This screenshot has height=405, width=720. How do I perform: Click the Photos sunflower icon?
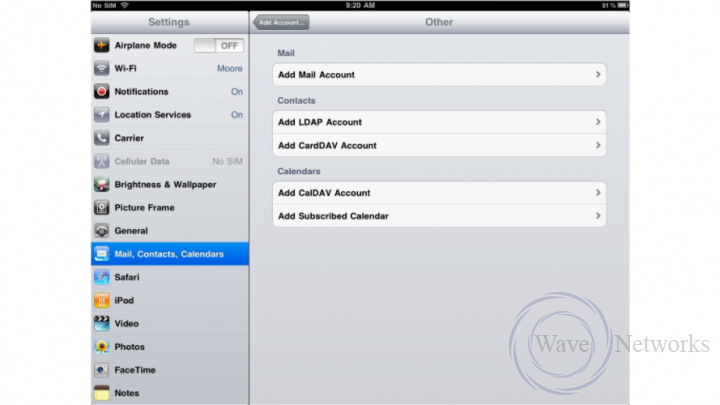101,347
